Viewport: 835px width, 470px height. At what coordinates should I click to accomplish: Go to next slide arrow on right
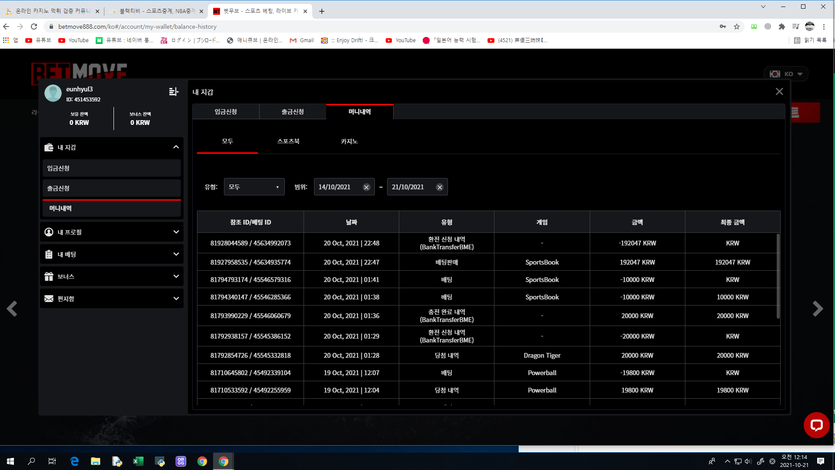pos(817,309)
